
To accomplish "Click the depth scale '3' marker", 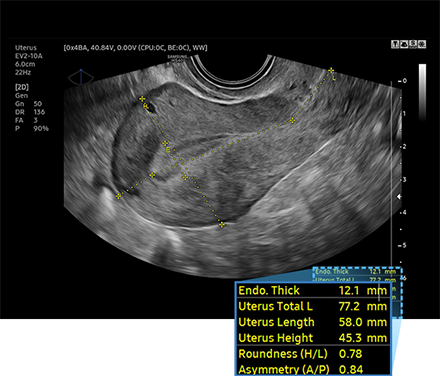I will [x=403, y=180].
